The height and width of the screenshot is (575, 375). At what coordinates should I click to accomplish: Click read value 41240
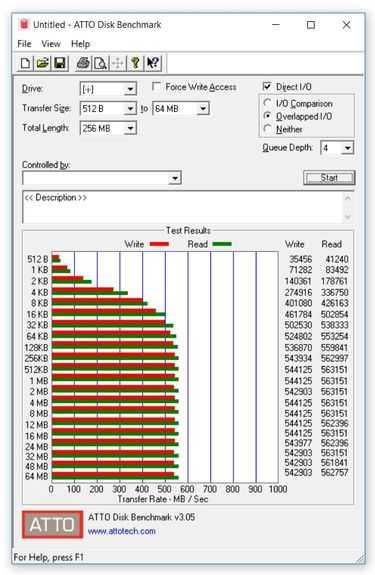[337, 259]
